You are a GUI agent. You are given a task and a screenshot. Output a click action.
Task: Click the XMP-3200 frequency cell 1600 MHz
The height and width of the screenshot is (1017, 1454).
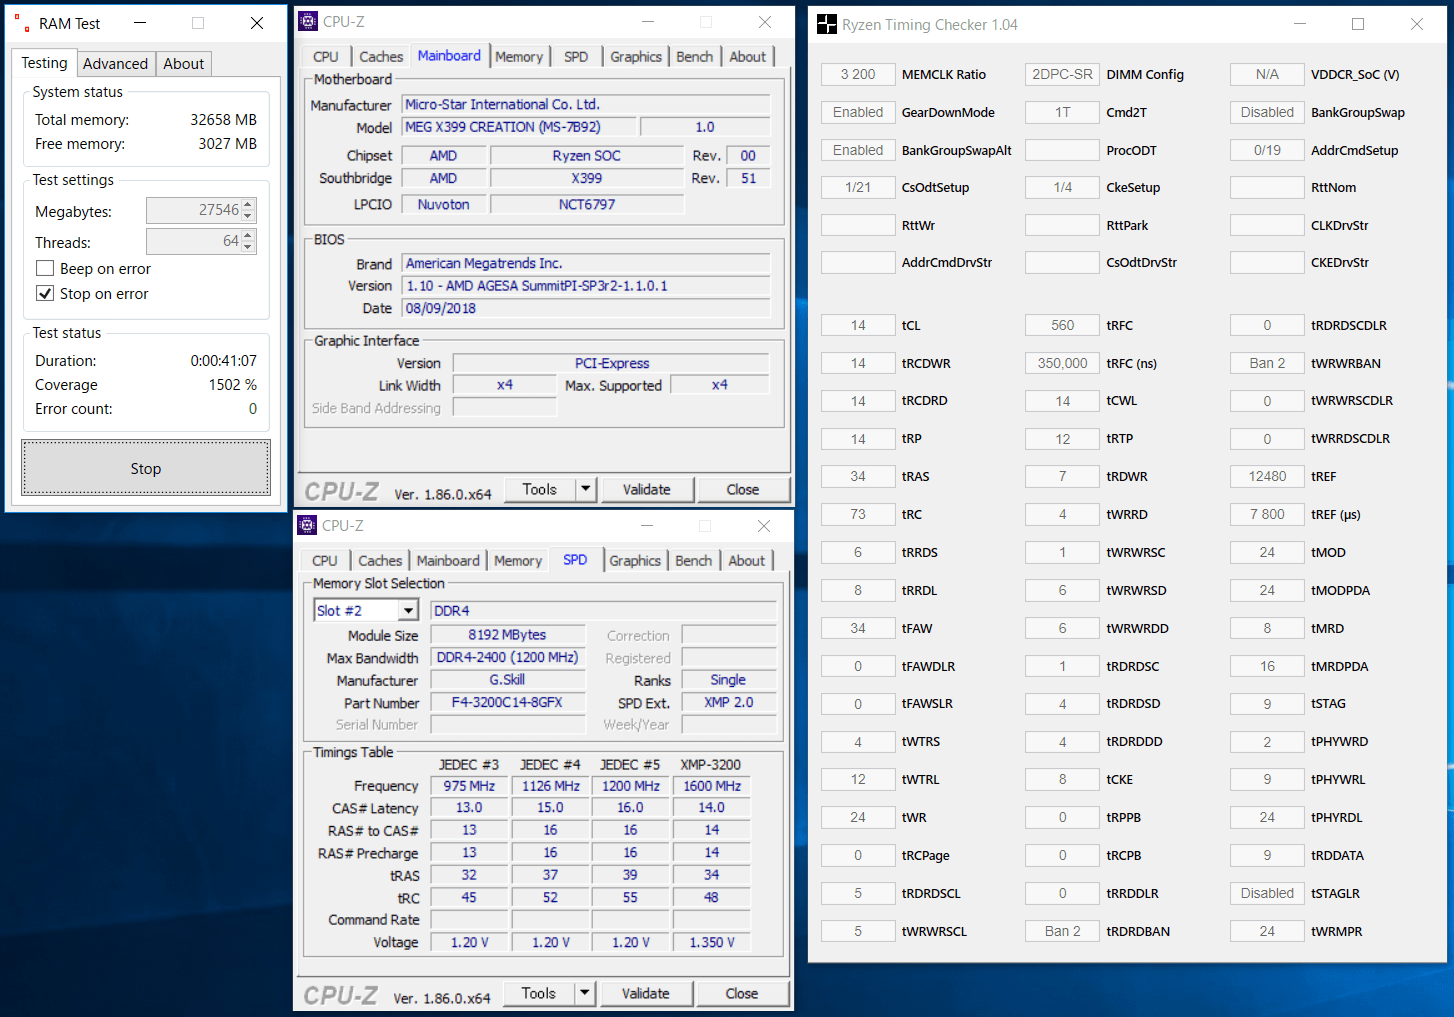pyautogui.click(x=712, y=786)
